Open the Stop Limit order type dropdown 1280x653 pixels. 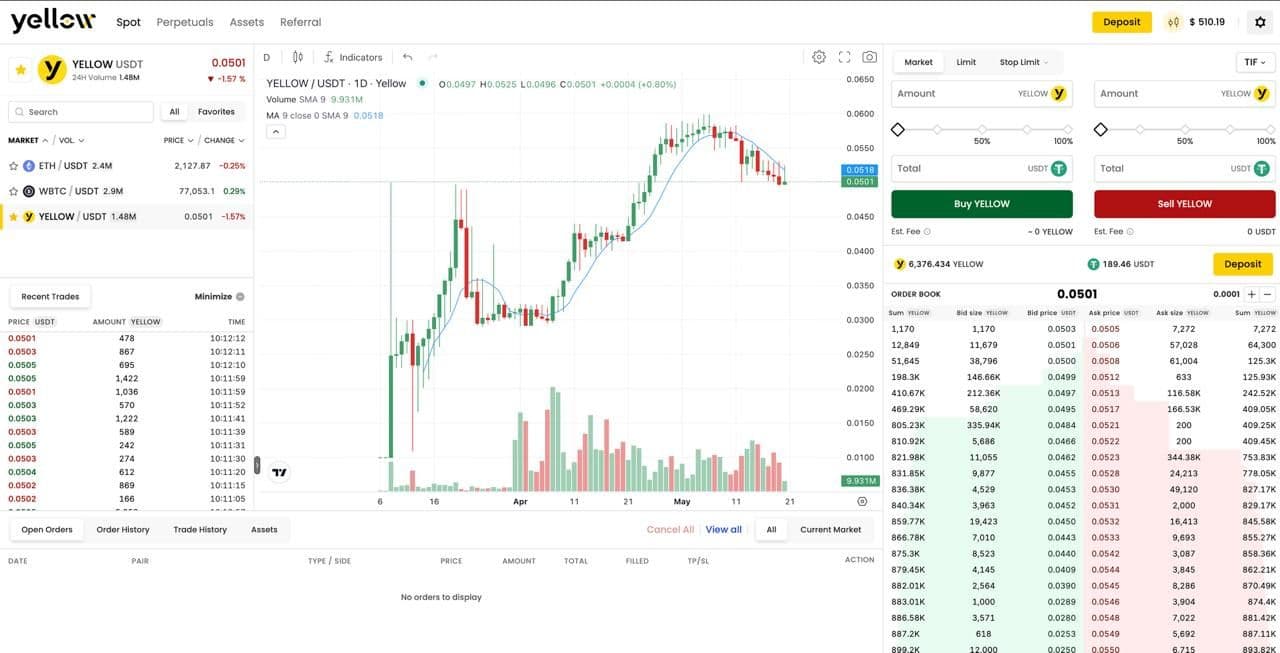1024,62
